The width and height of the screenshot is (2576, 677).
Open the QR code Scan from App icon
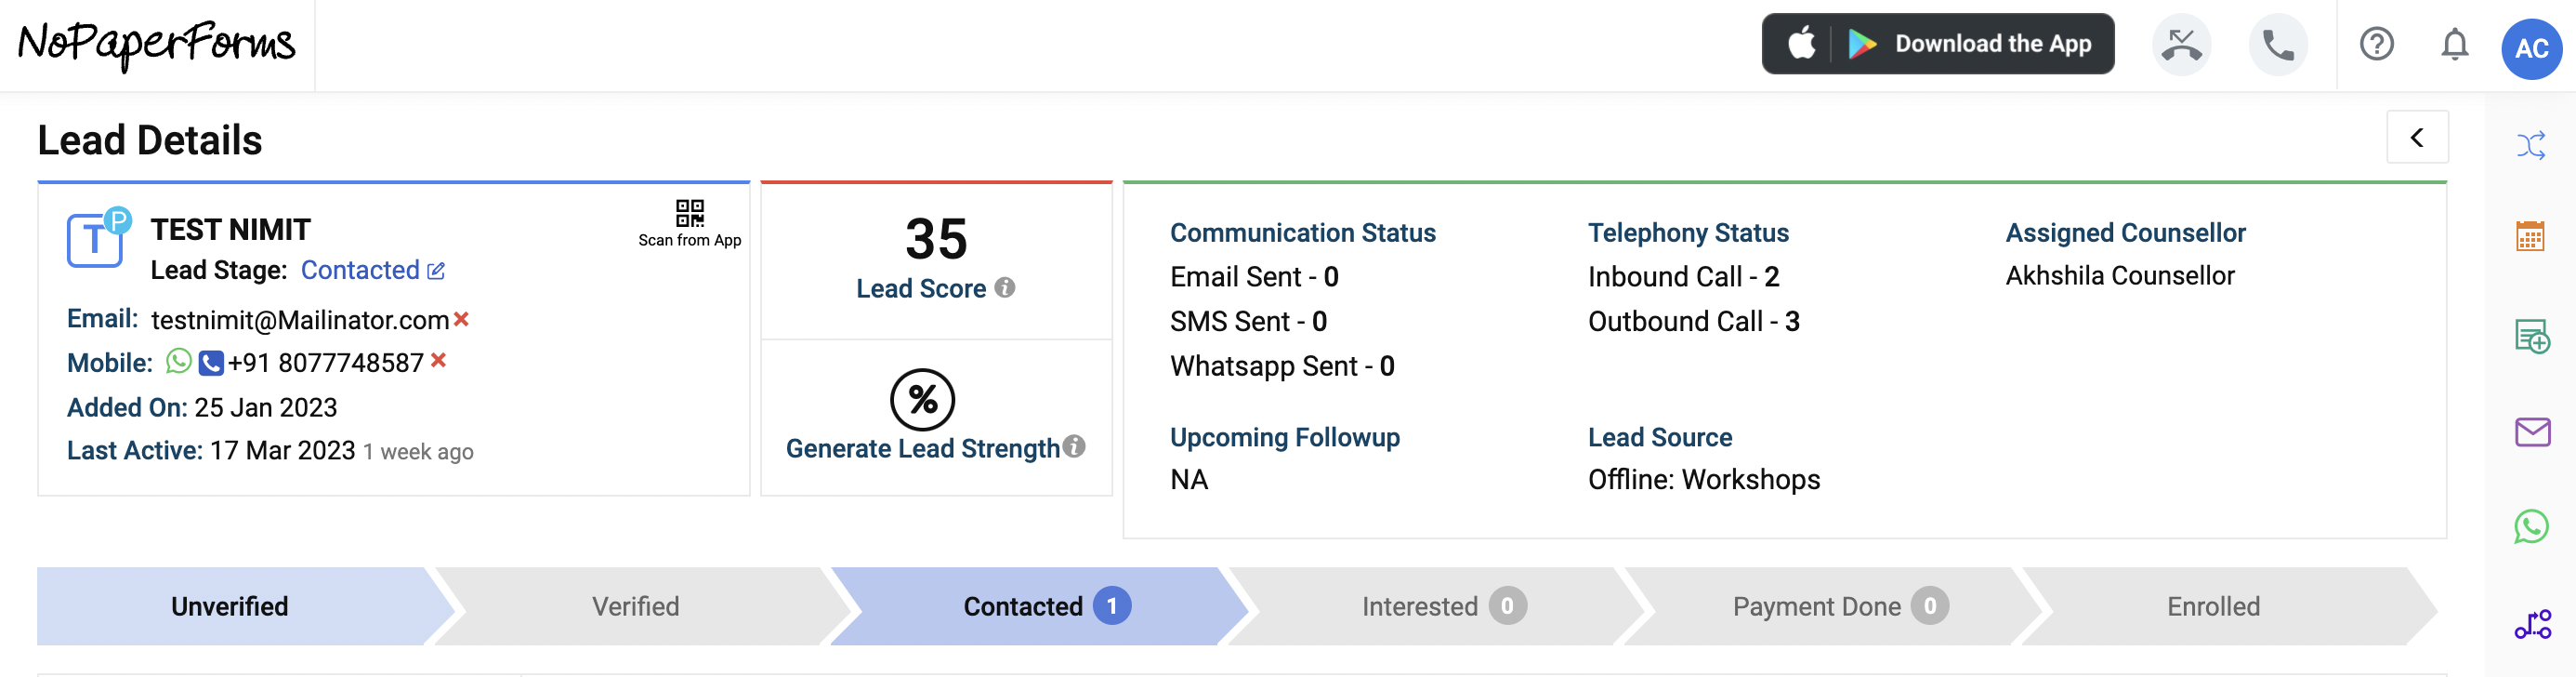[x=689, y=213]
